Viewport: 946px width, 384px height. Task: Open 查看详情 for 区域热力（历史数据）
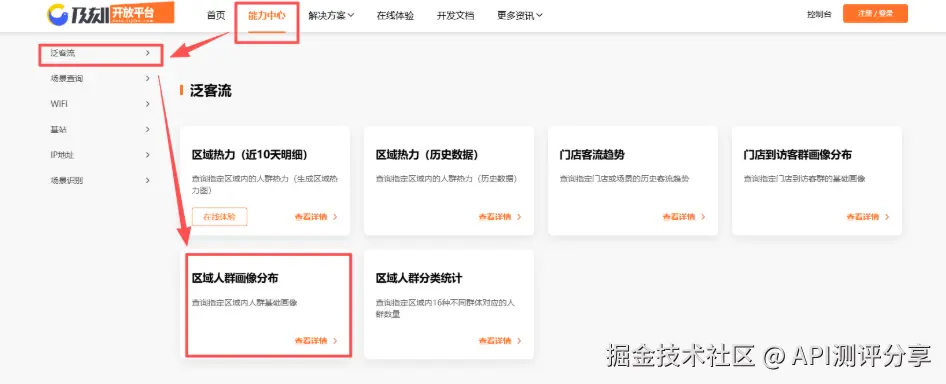[x=500, y=217]
